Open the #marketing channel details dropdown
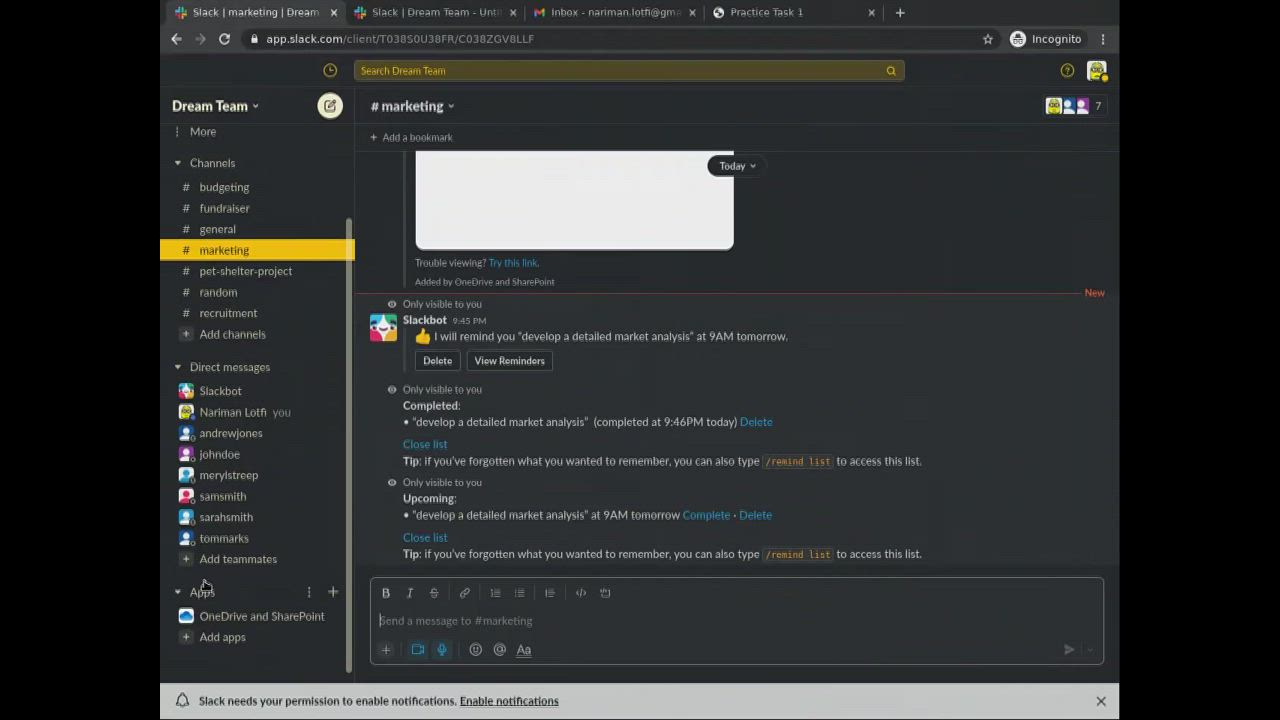The width and height of the screenshot is (1280, 720). [x=412, y=106]
